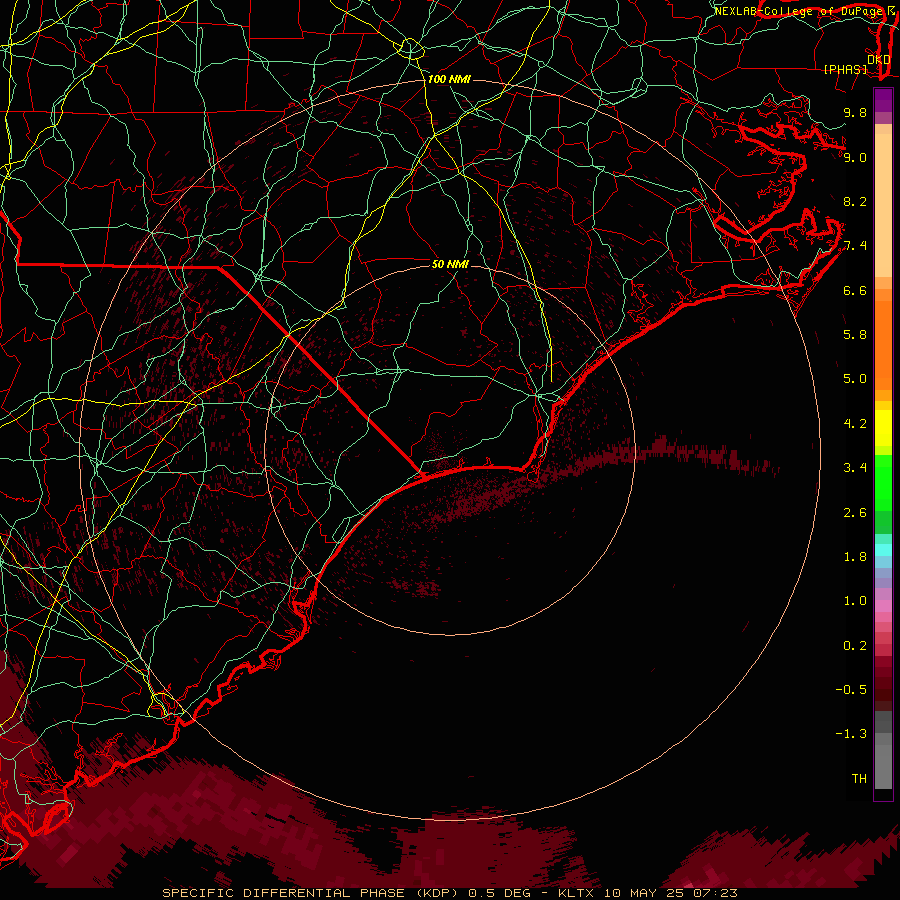900x900 pixels.
Task: Click the 7.4 value on the color scale
Action: click(x=855, y=246)
